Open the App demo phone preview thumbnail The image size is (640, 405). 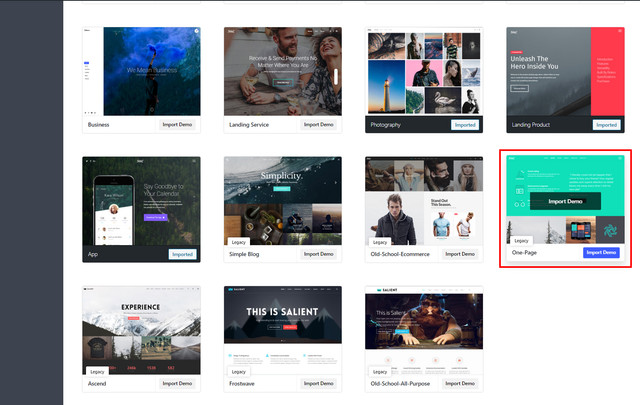point(141,201)
